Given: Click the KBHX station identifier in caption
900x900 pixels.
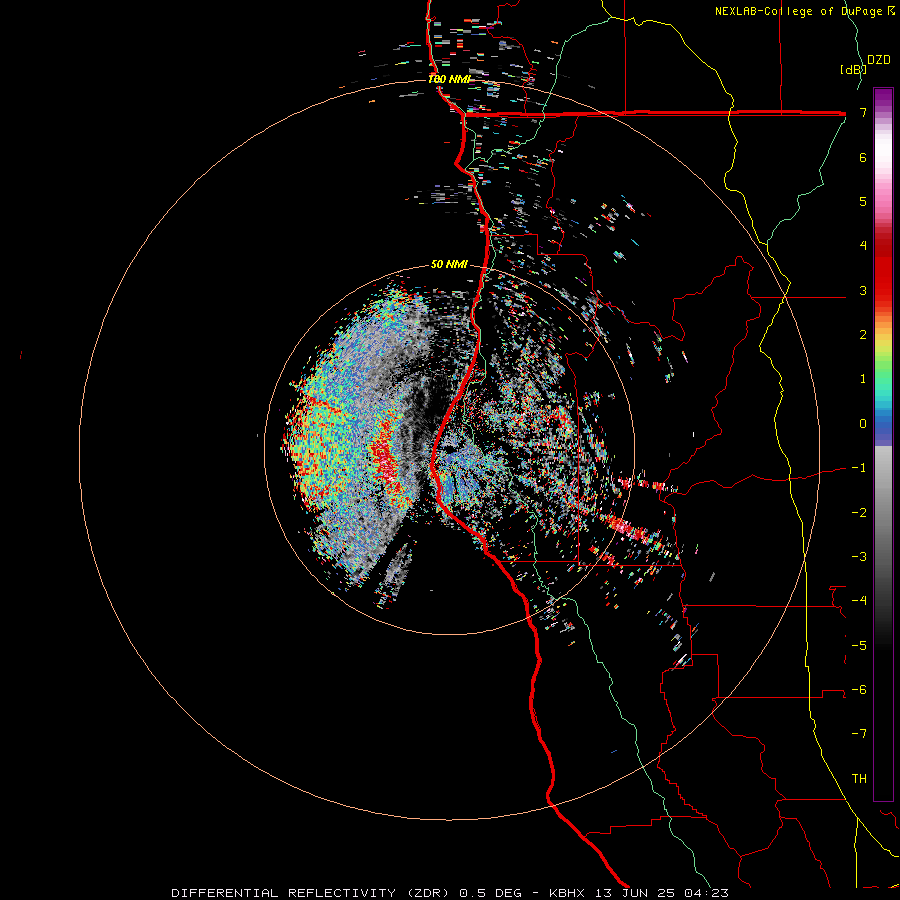Looking at the screenshot, I should pyautogui.click(x=567, y=893).
